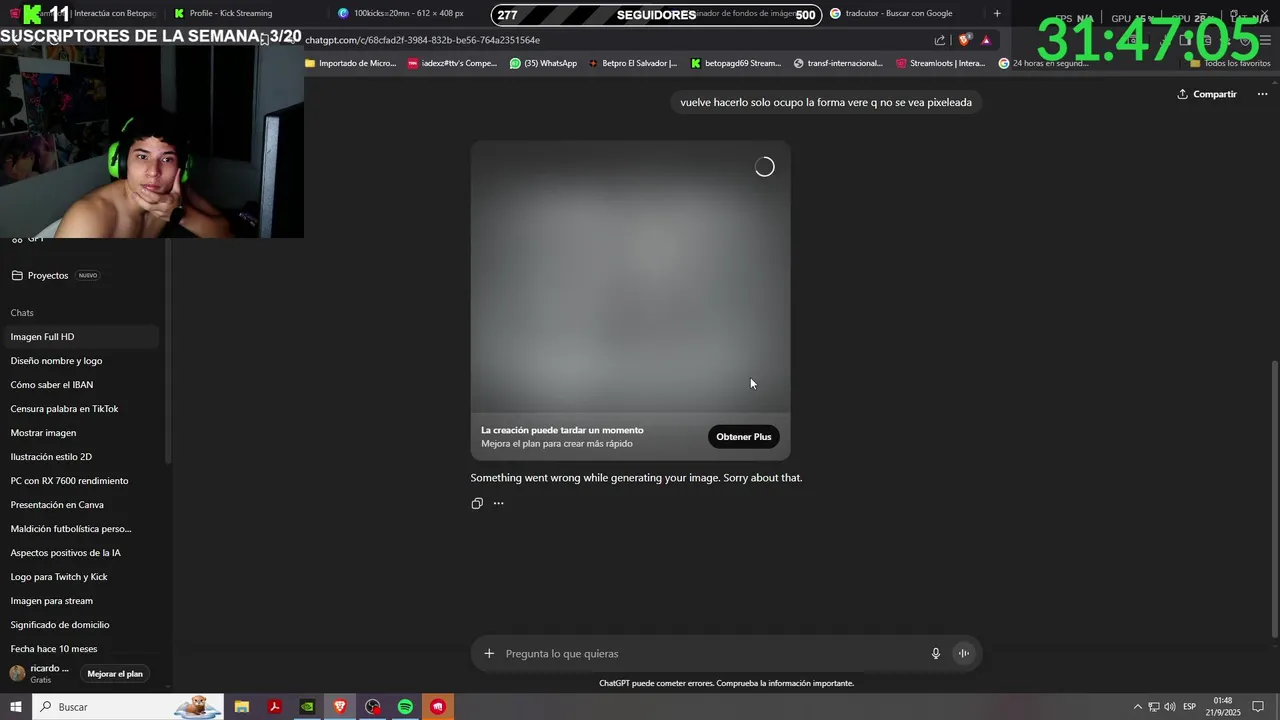Click the ESP language indicator in the tray

click(1189, 707)
